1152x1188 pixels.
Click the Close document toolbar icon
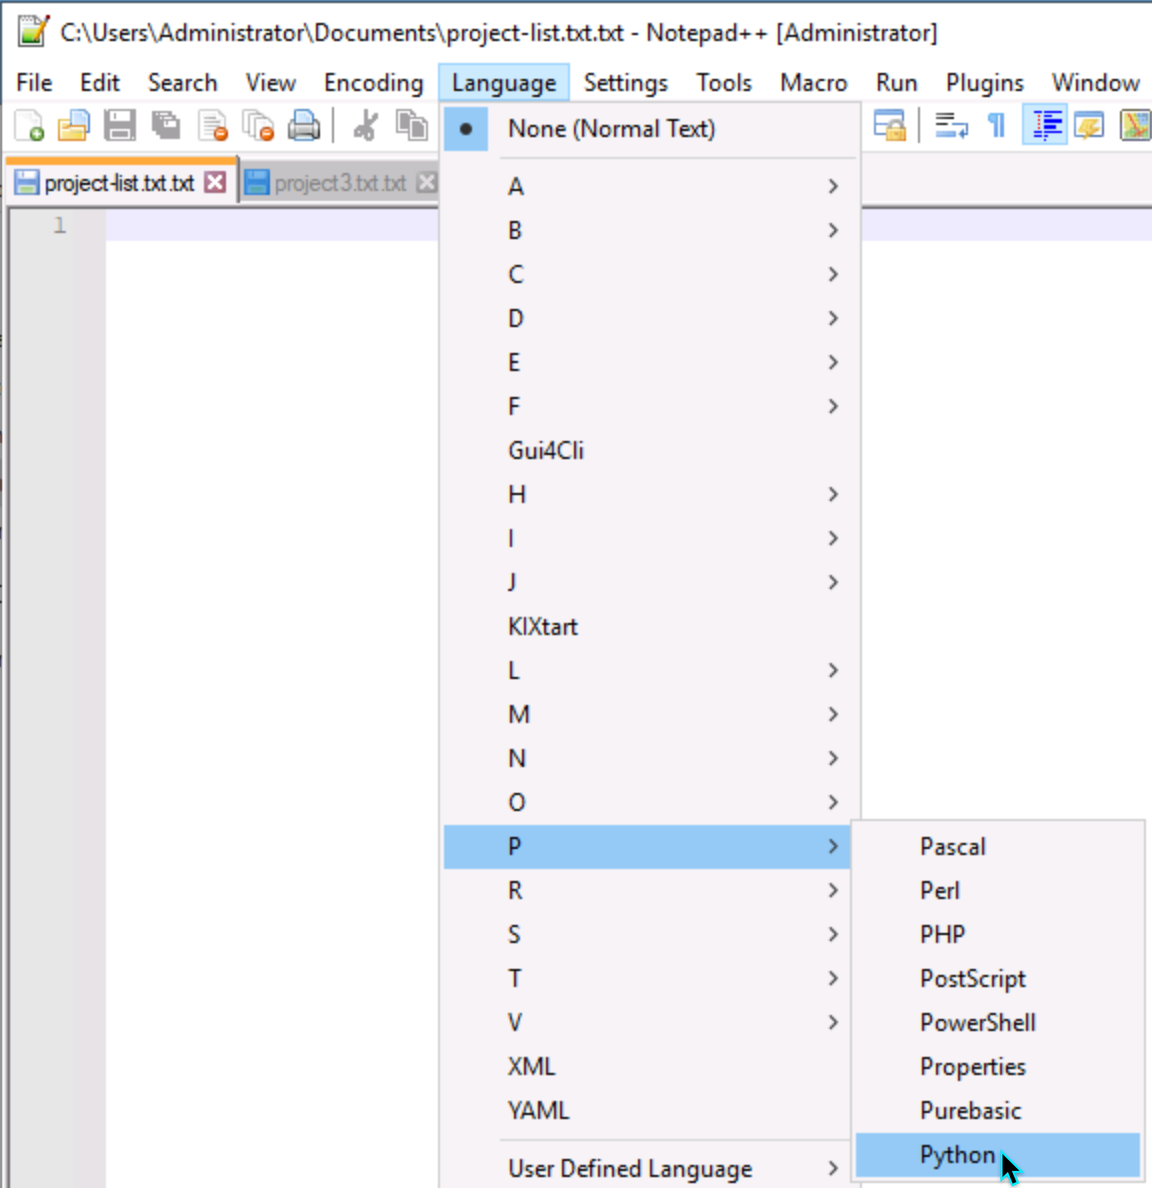coord(212,125)
